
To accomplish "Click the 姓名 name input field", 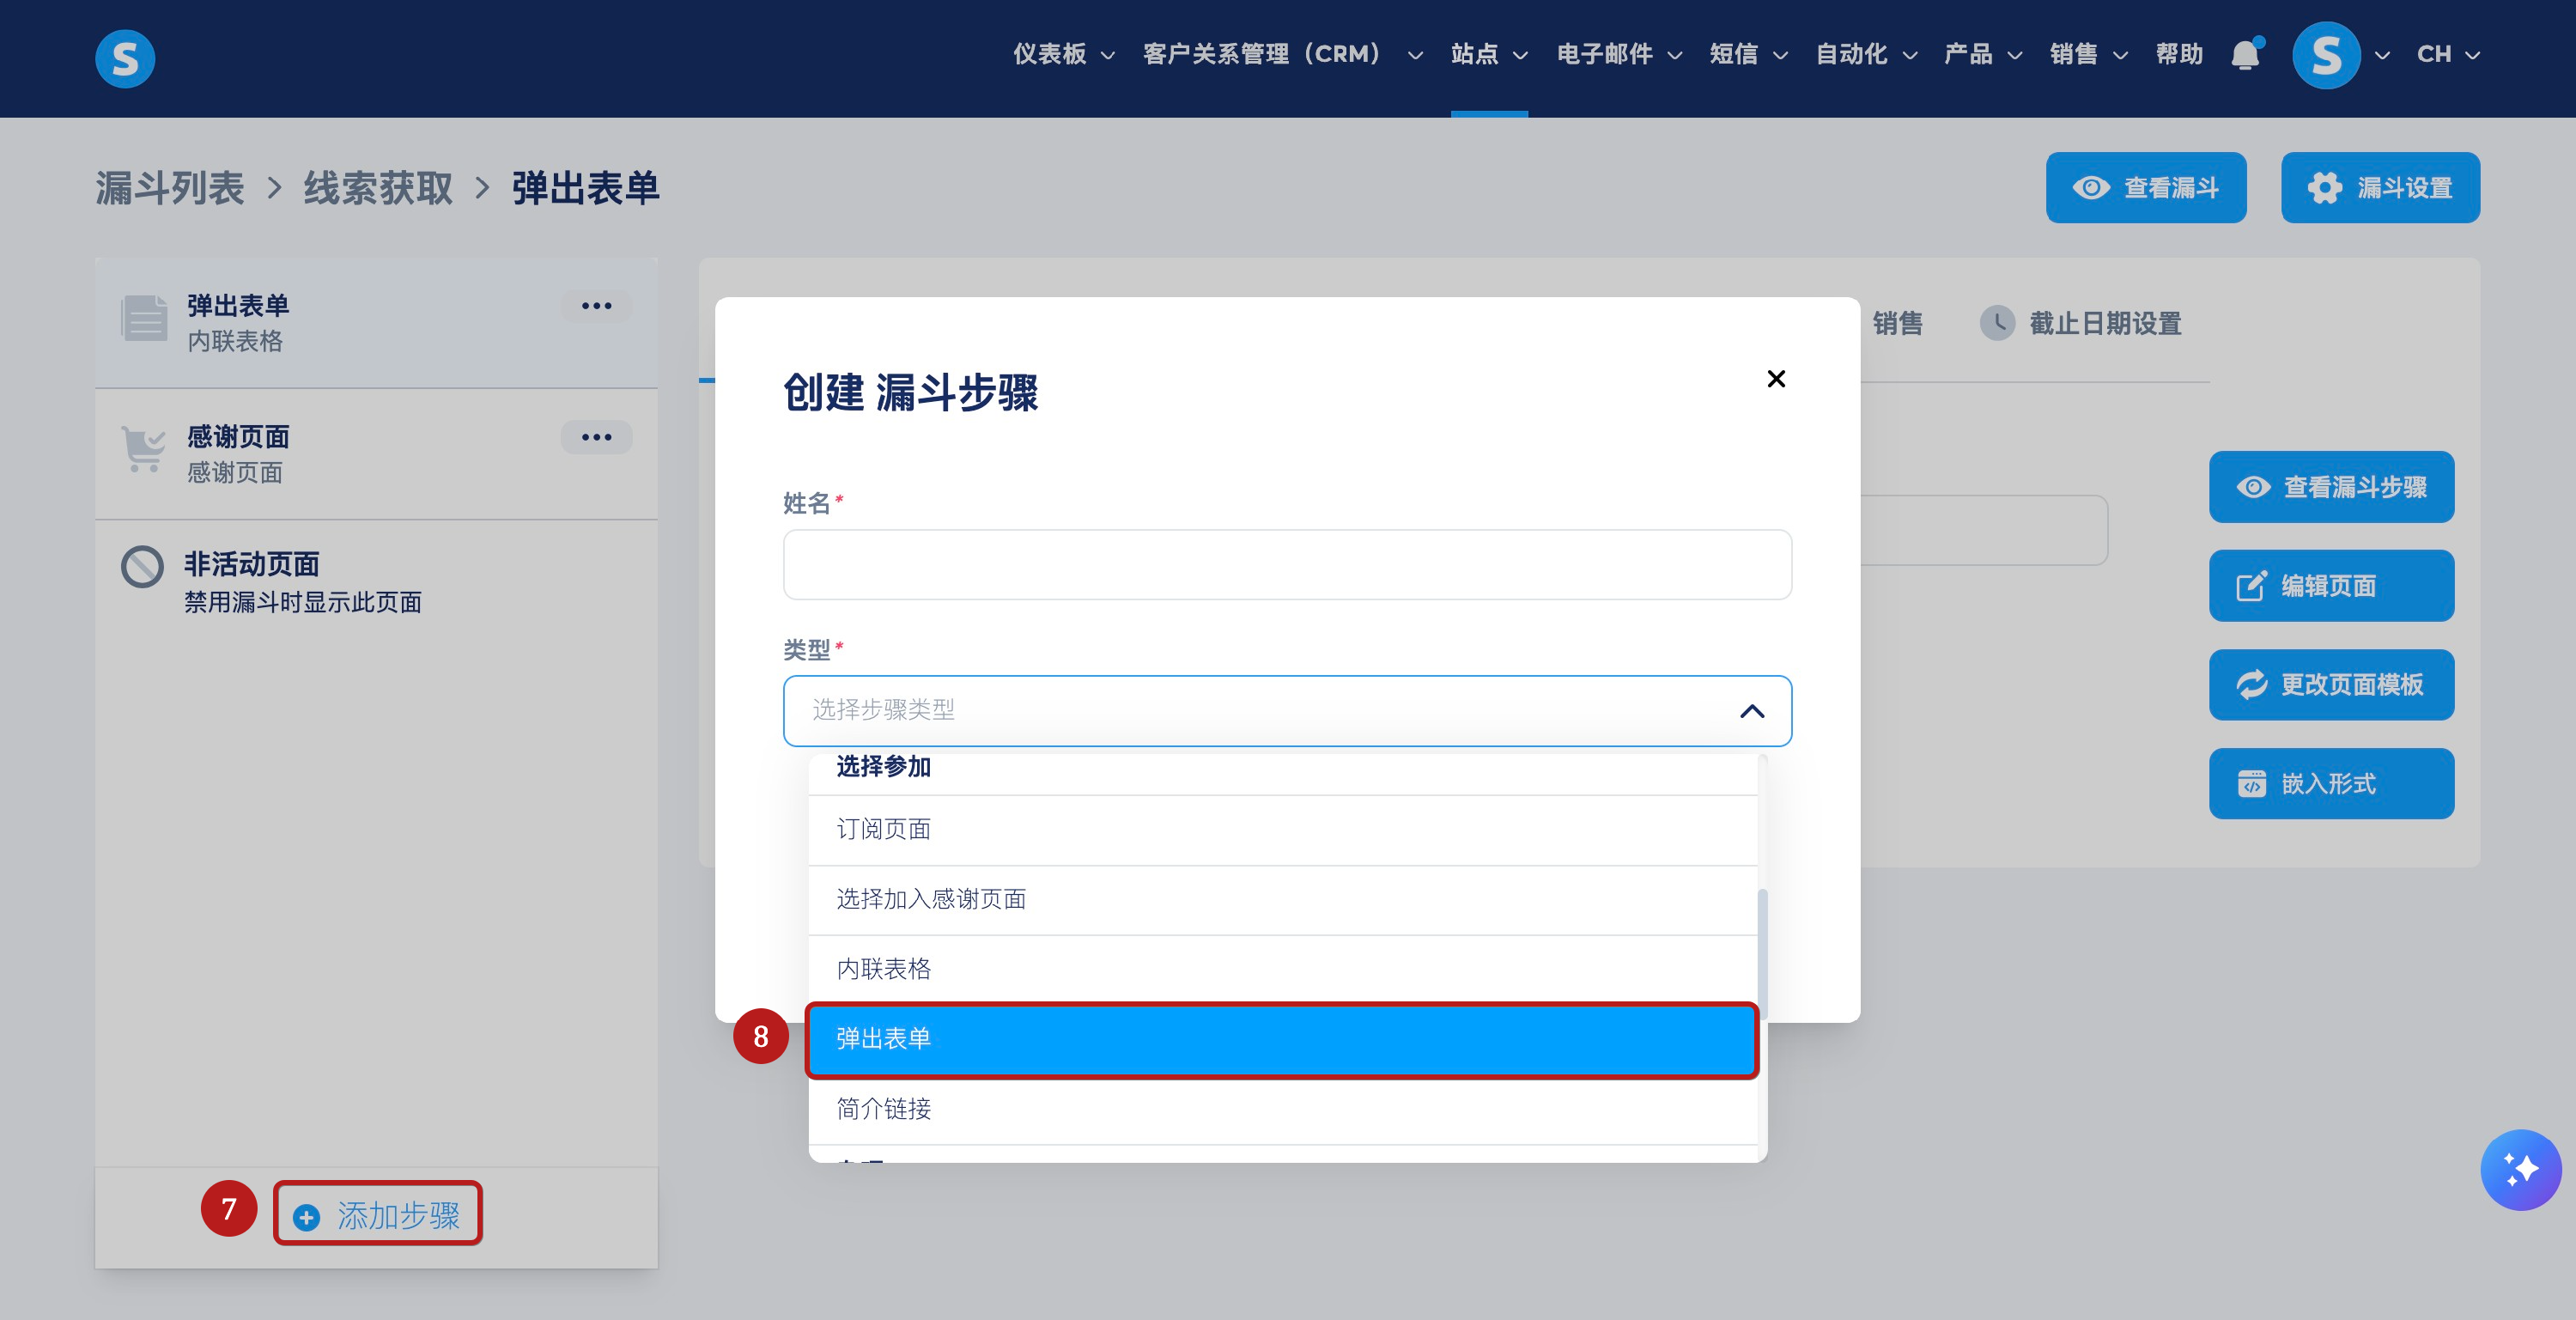I will coord(1286,565).
